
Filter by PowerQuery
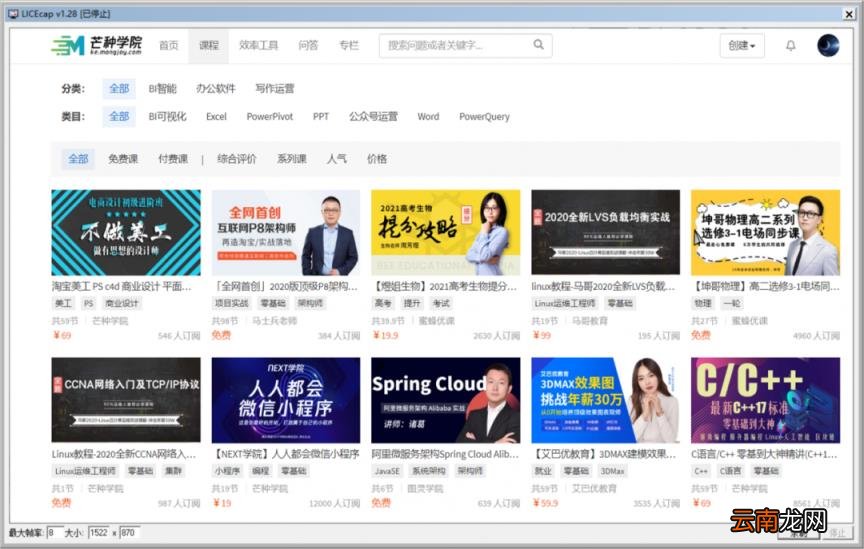(484, 116)
